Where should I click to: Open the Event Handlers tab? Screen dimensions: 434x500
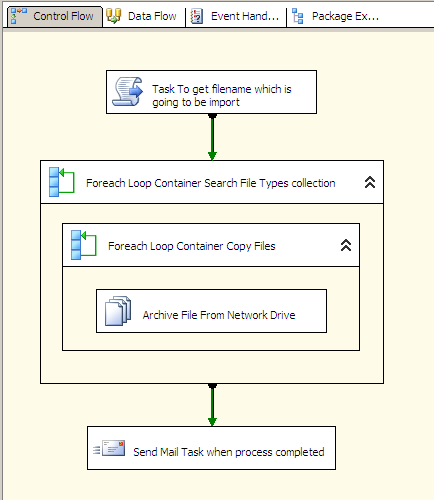[236, 16]
